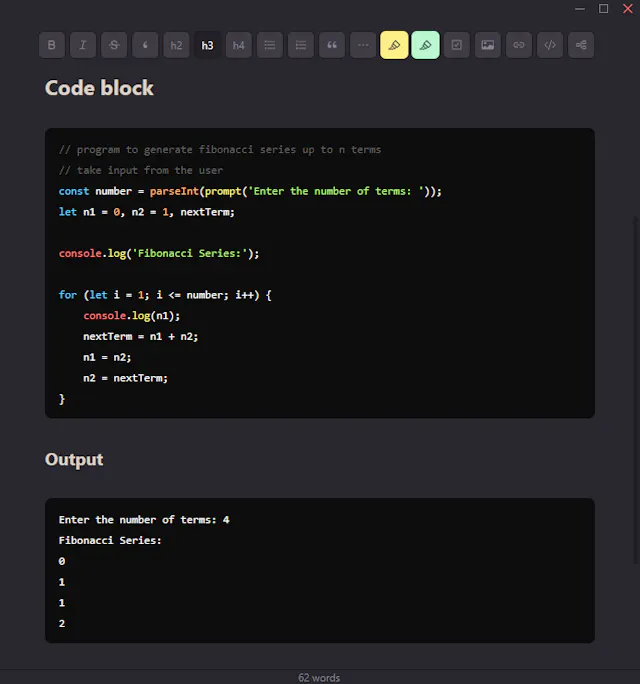Apply h4 heading style
640x684 pixels.
point(239,45)
